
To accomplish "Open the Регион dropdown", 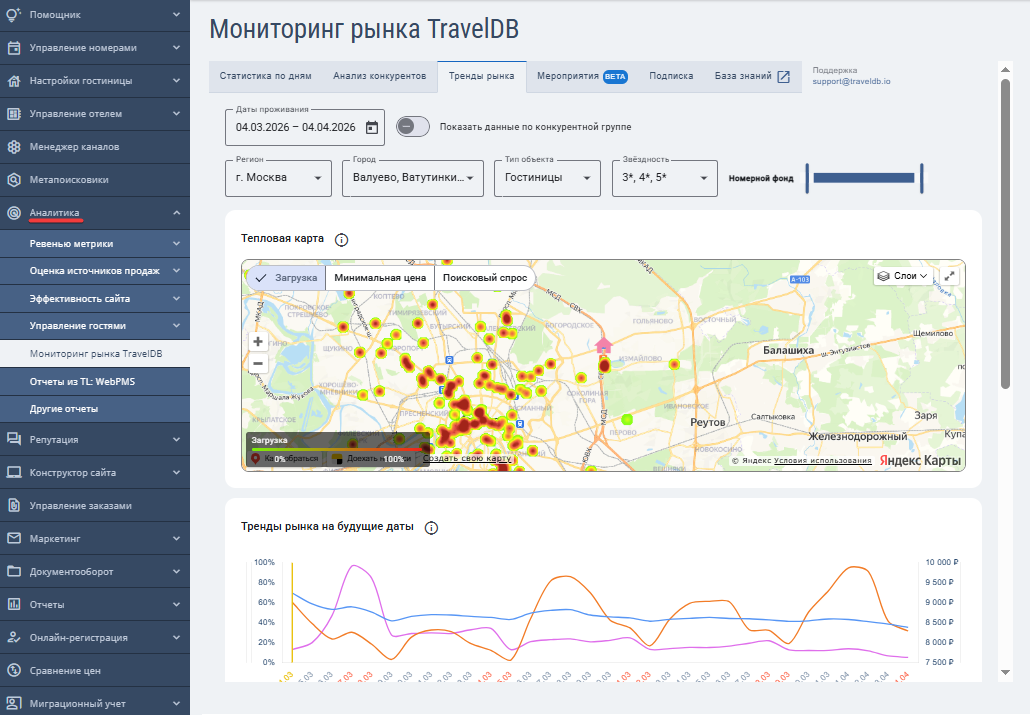I will point(278,178).
